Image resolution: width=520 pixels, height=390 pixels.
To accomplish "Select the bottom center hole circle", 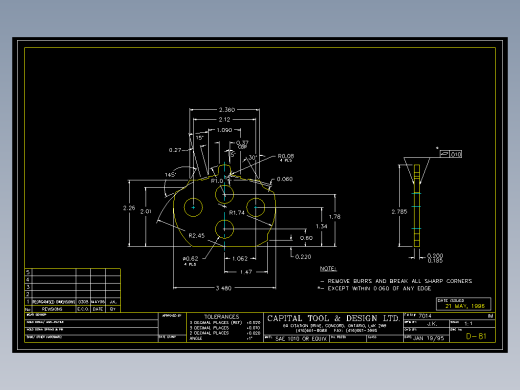I will (x=224, y=229).
